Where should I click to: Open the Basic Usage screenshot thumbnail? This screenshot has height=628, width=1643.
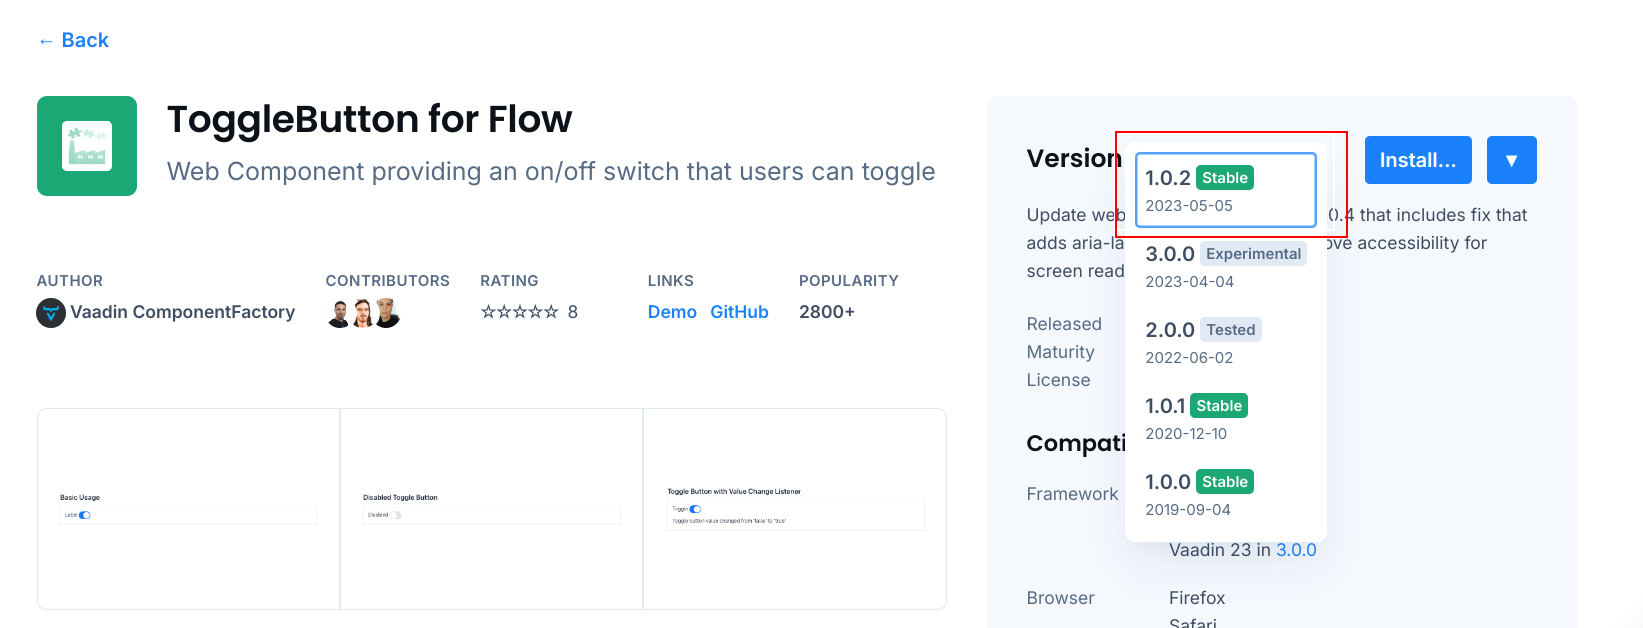(x=189, y=508)
